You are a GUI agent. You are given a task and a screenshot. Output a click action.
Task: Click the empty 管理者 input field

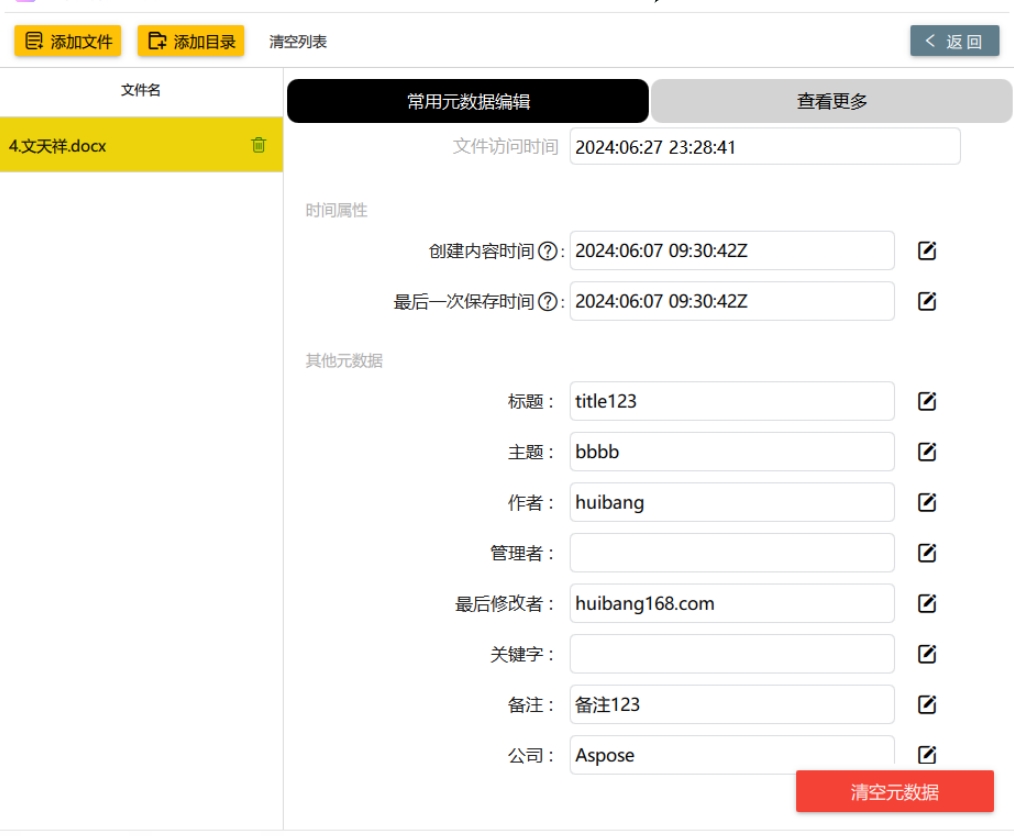click(732, 553)
